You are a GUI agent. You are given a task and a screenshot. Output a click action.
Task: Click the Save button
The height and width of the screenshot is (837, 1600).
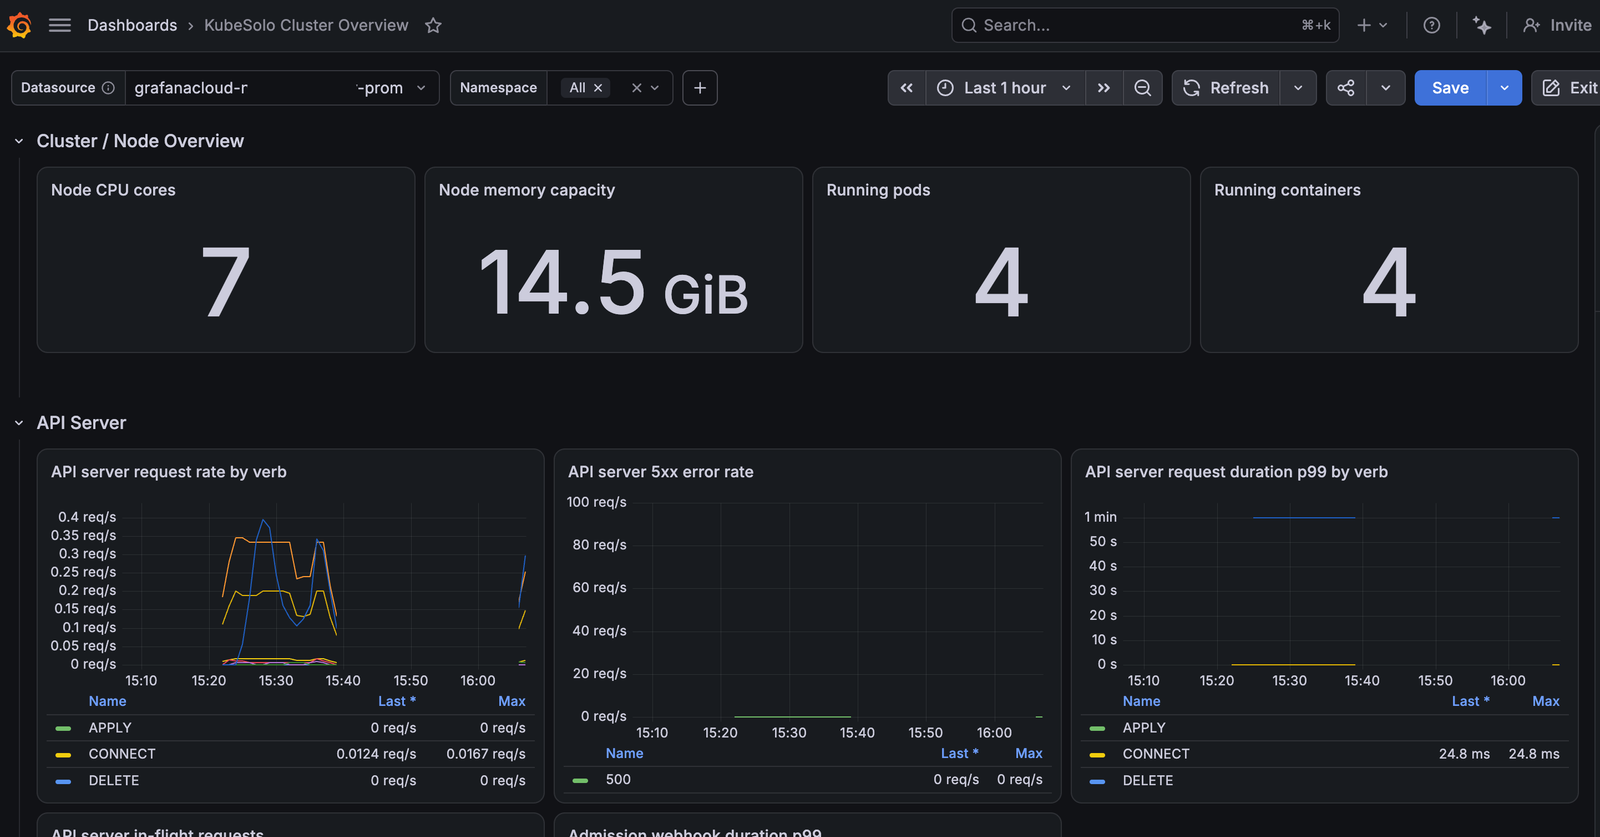tap(1450, 88)
